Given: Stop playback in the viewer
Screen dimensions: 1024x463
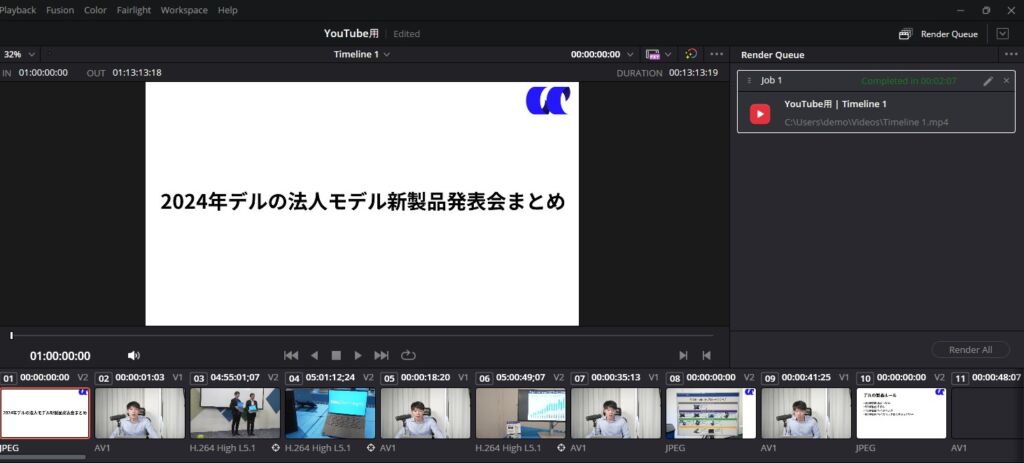Looking at the screenshot, I should (x=336, y=355).
